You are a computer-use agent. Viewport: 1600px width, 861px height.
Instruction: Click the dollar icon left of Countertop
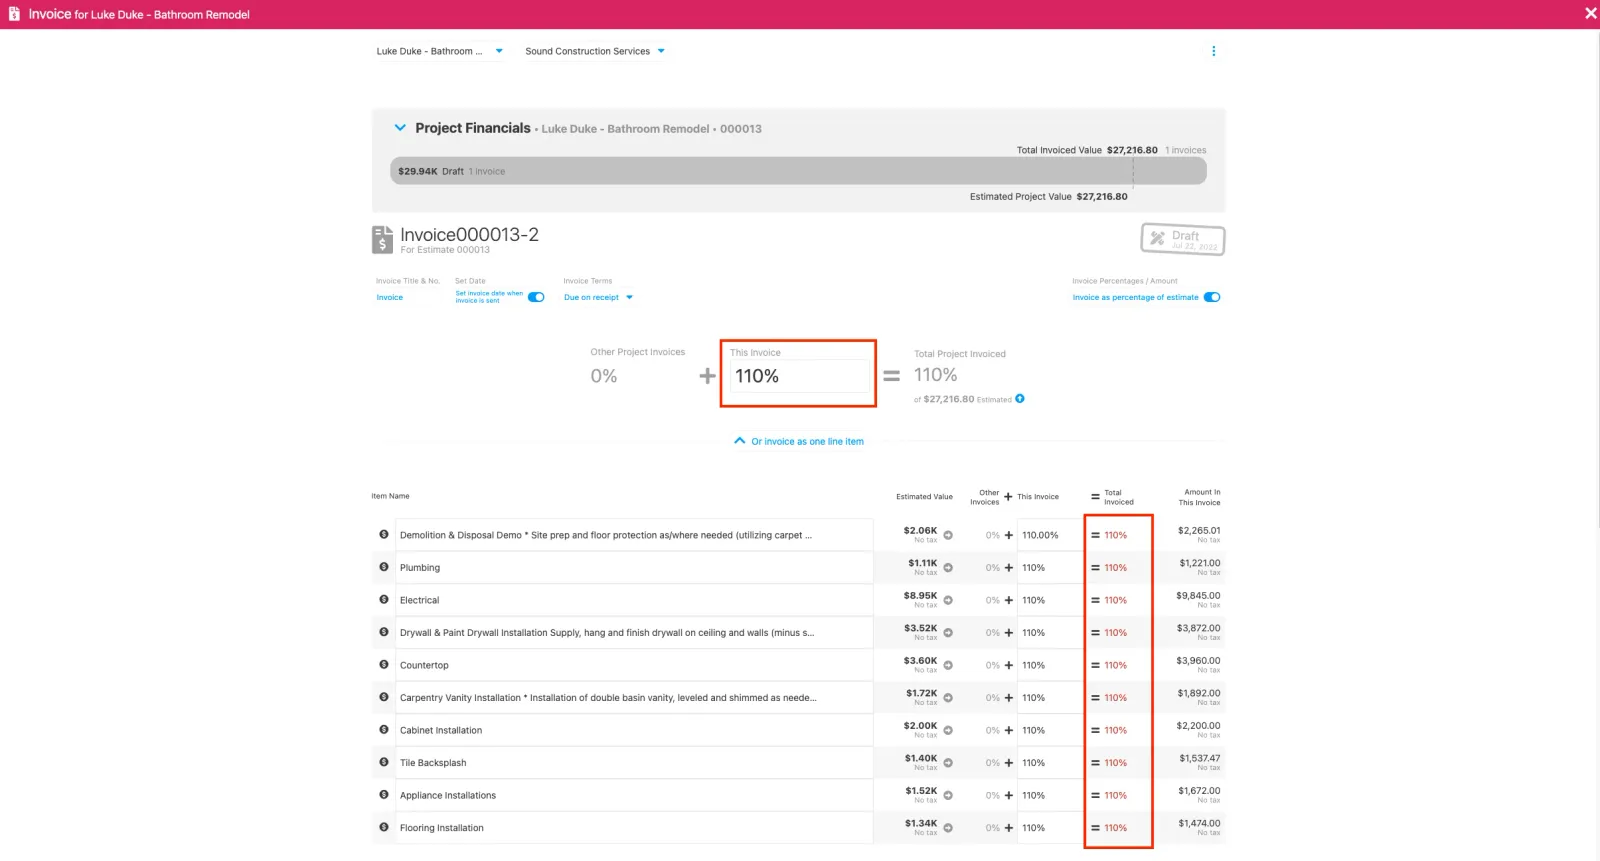click(384, 665)
